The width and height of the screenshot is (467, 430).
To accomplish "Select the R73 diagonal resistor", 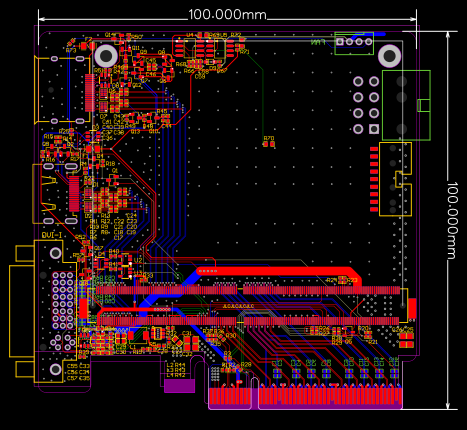I will (x=71, y=43).
